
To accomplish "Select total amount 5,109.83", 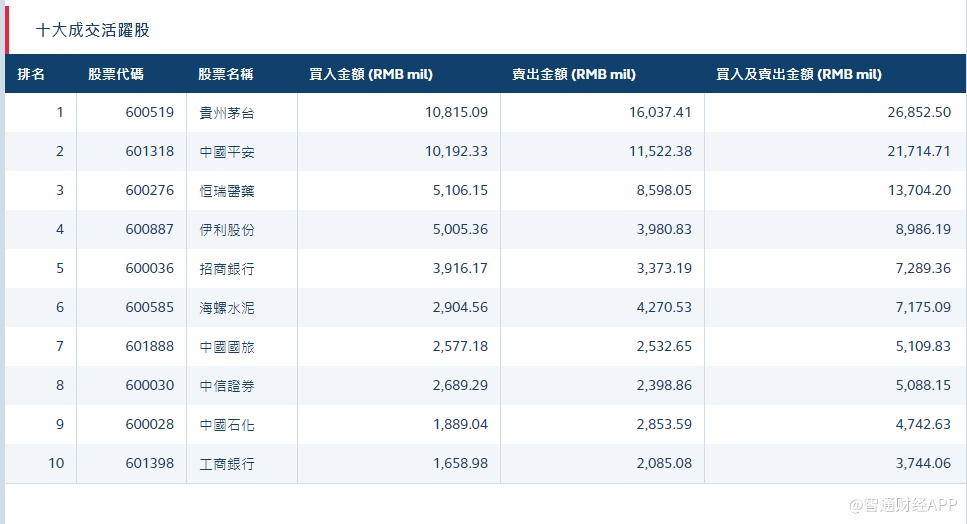I will pos(923,346).
